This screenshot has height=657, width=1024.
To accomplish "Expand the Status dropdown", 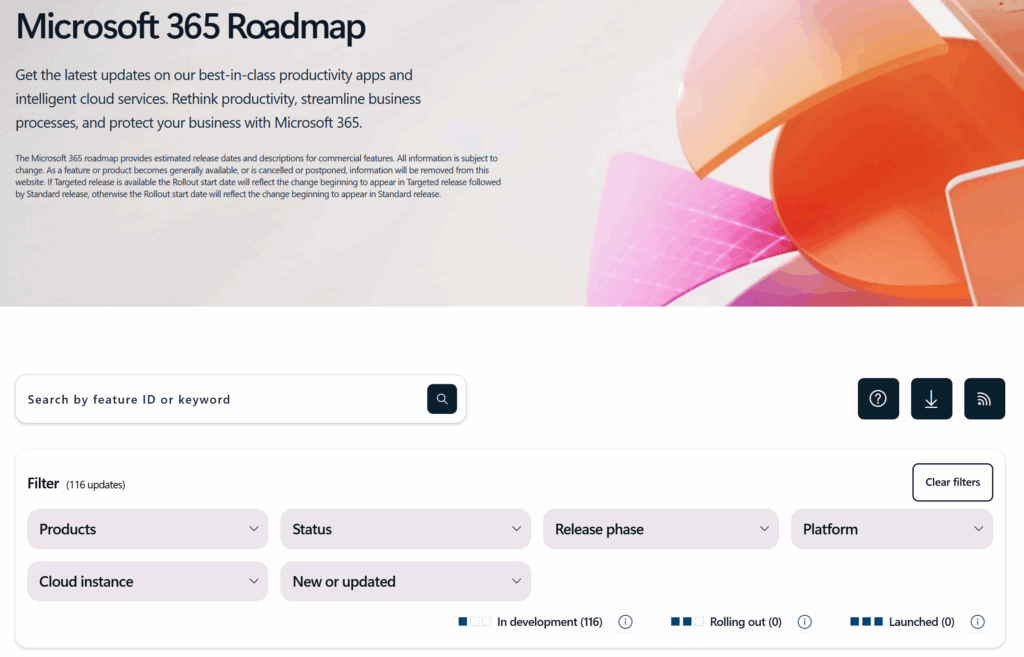I will tap(405, 529).
